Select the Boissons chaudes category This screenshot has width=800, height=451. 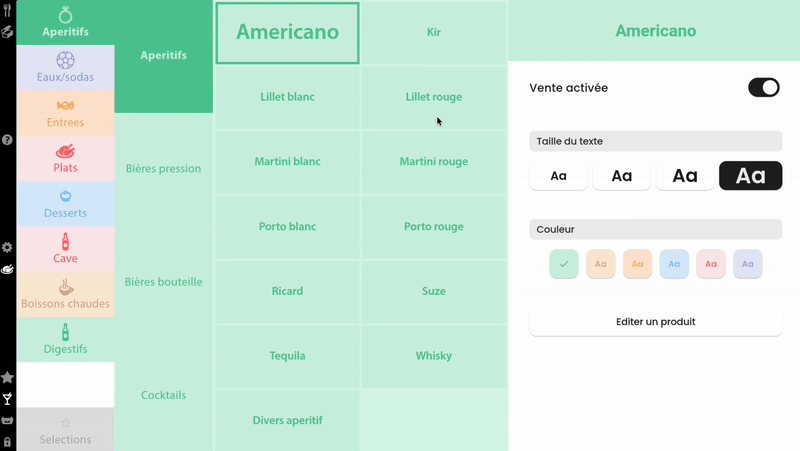(65, 294)
